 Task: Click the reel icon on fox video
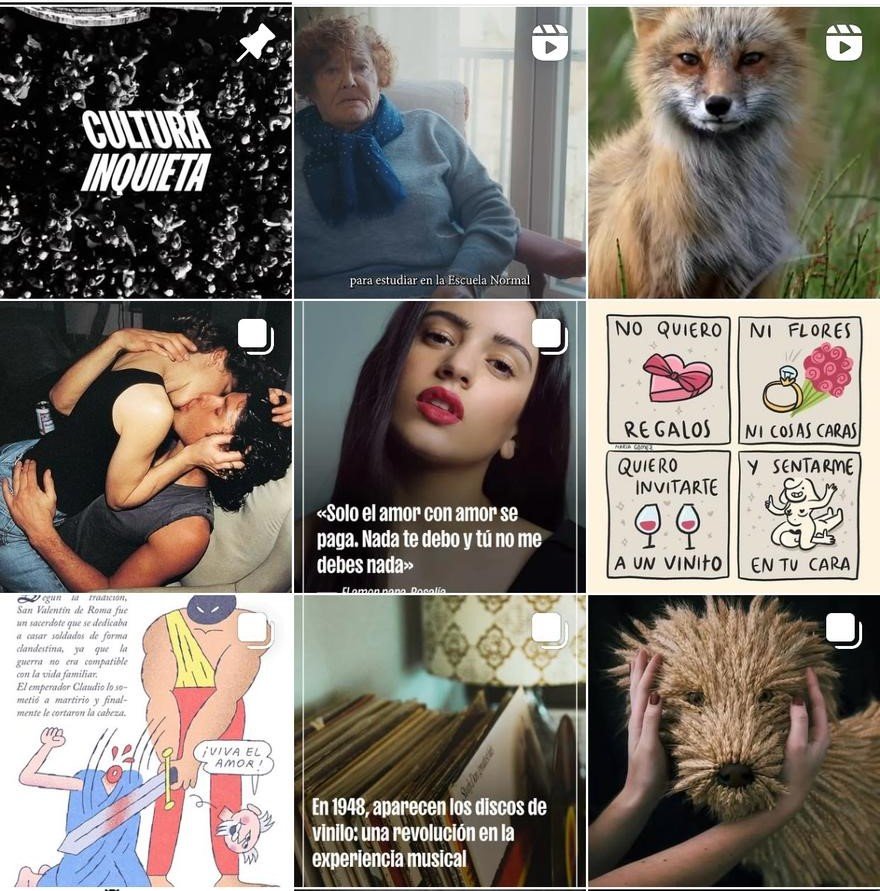coord(843,43)
